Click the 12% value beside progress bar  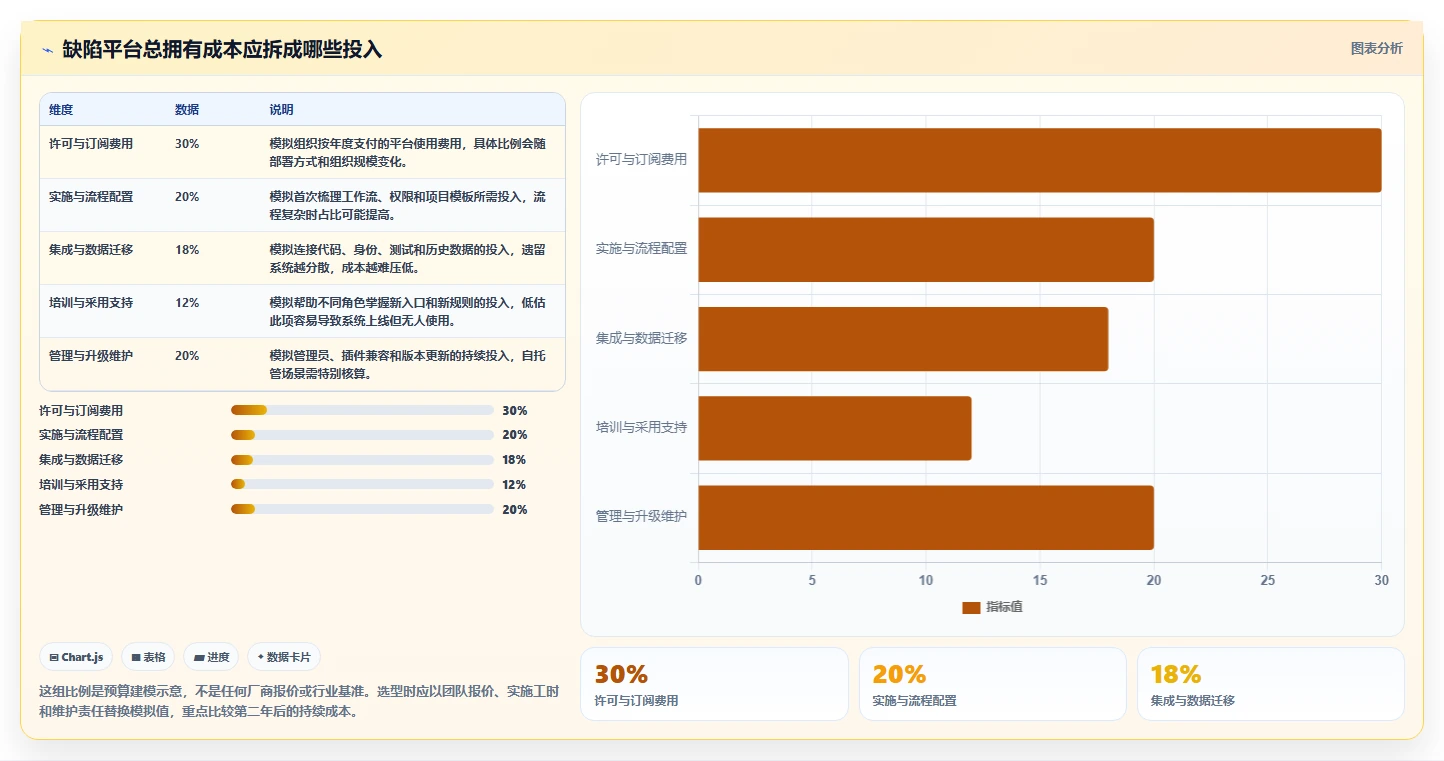click(x=514, y=485)
